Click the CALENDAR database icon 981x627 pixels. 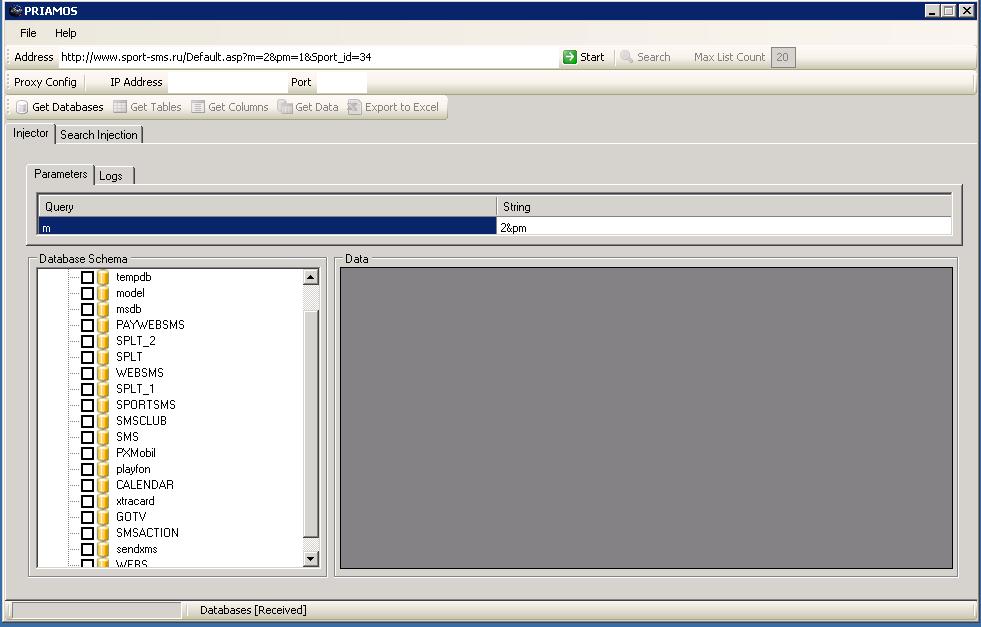coord(103,485)
